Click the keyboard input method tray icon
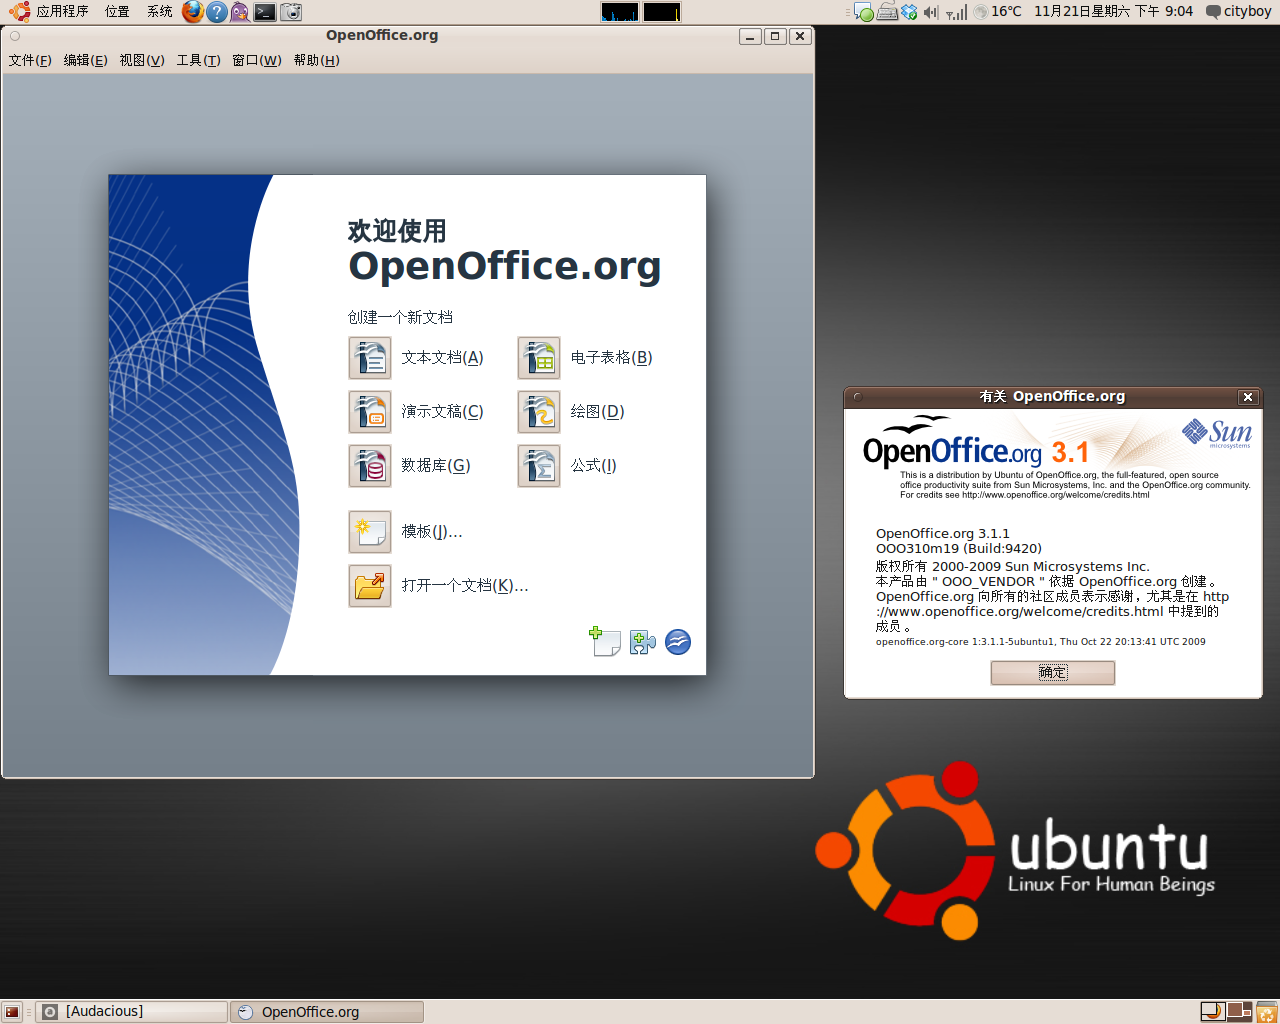Screen dimensions: 1280x1024 tap(887, 12)
